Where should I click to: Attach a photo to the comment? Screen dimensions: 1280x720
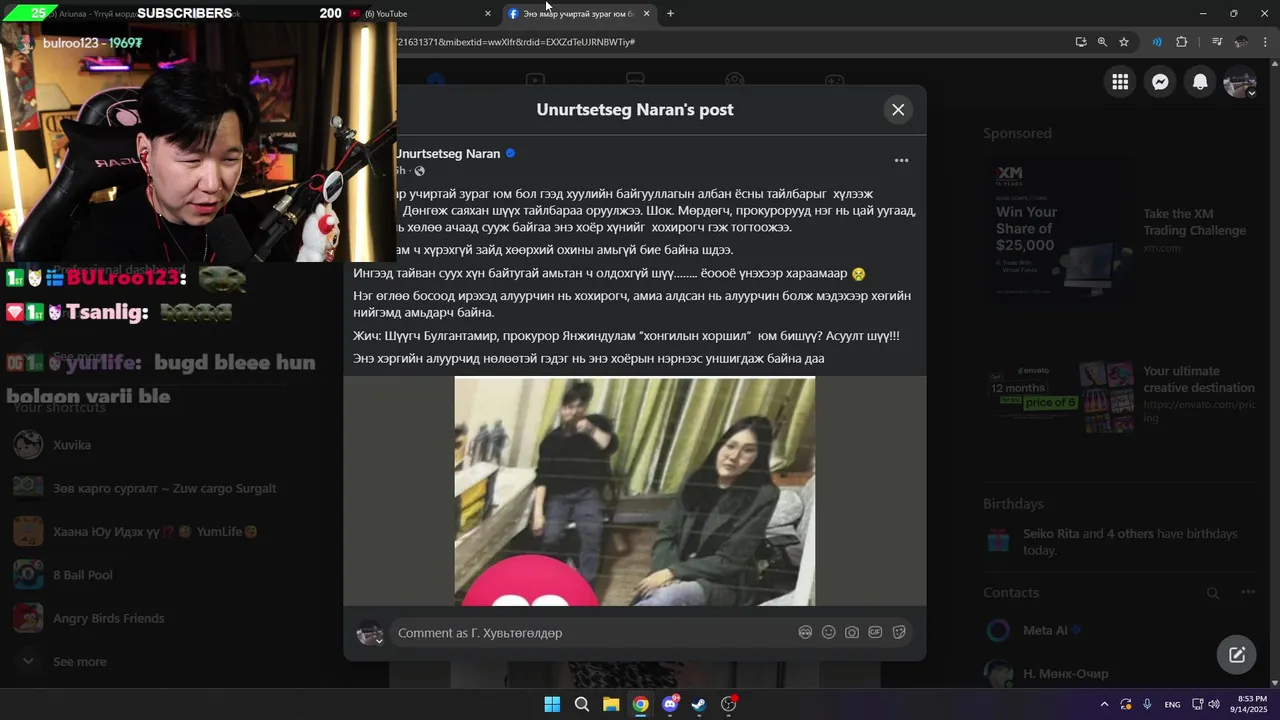(852, 632)
